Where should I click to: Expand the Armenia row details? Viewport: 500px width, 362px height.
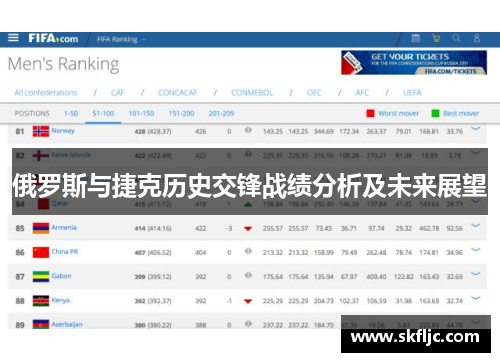click(x=476, y=225)
